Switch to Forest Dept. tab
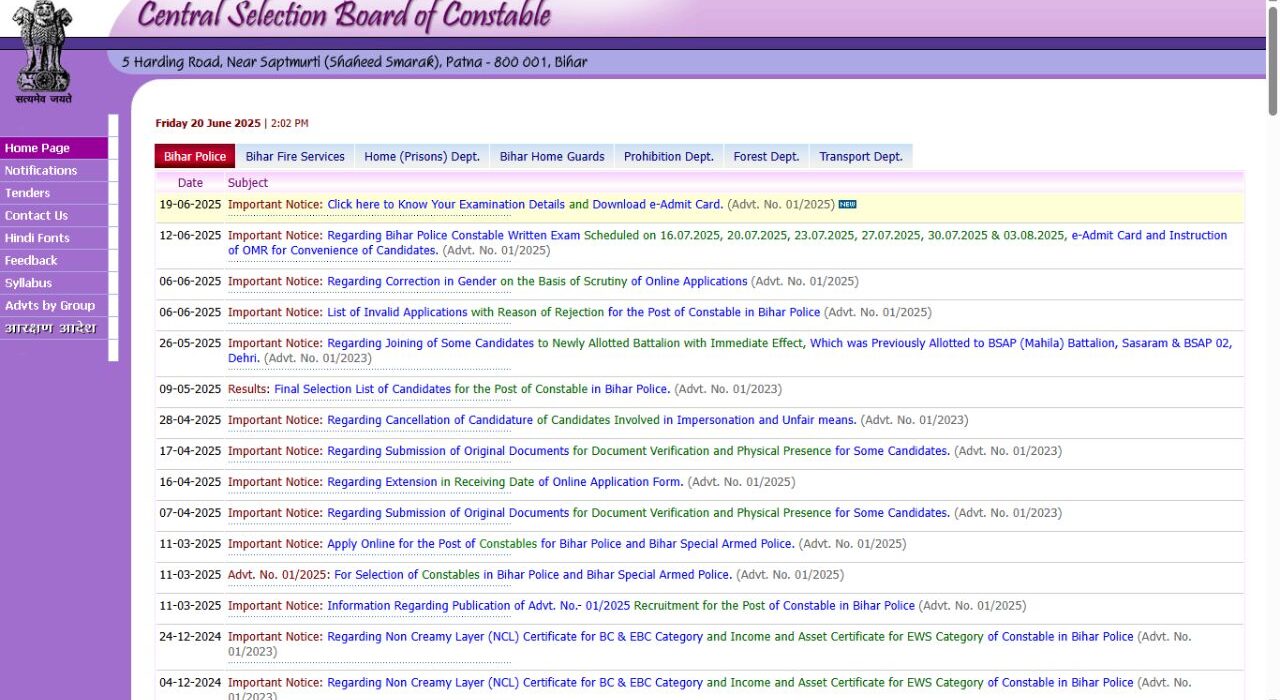This screenshot has height=700, width=1280. (x=766, y=156)
